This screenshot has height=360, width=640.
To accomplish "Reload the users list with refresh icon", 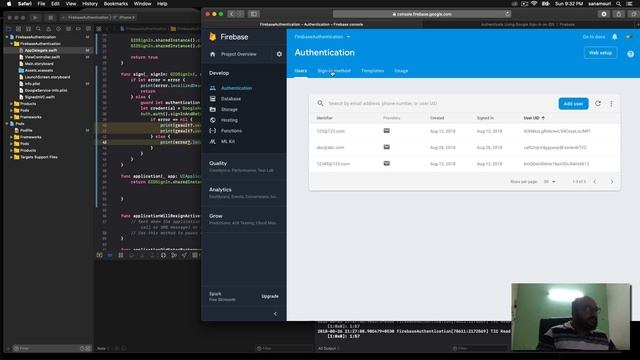I will 598,103.
